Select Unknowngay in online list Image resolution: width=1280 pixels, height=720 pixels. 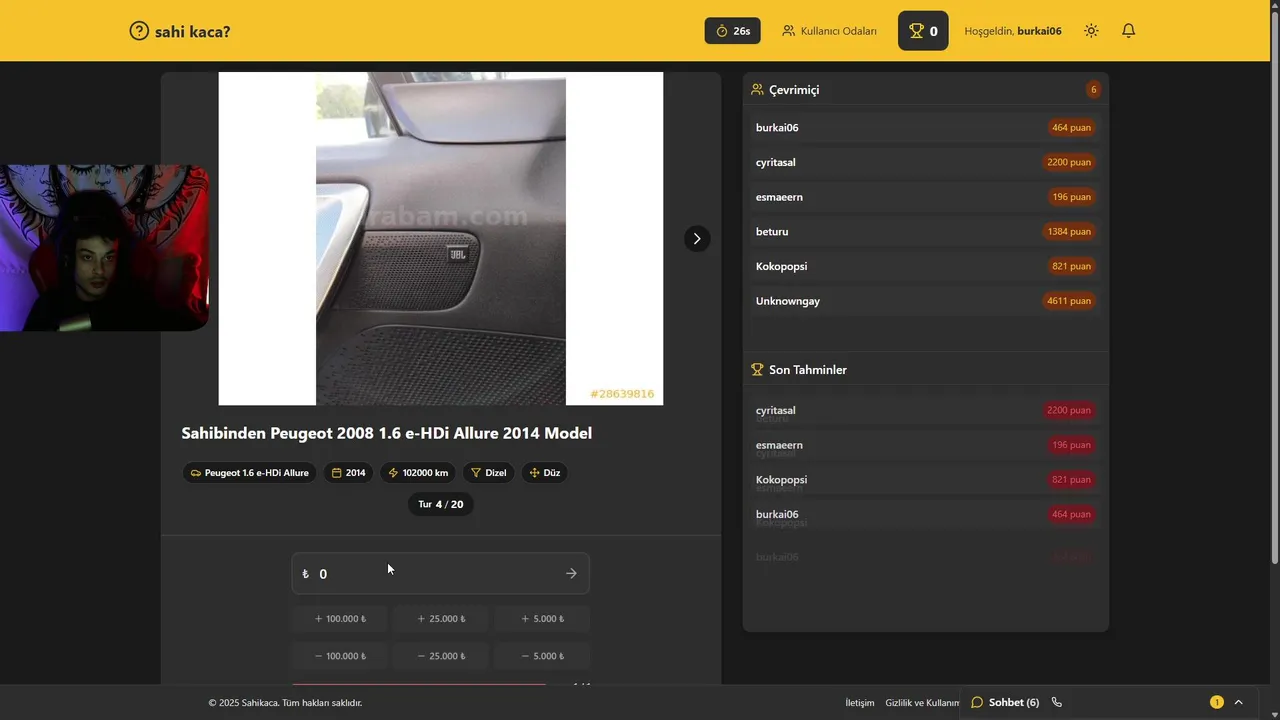(x=925, y=301)
